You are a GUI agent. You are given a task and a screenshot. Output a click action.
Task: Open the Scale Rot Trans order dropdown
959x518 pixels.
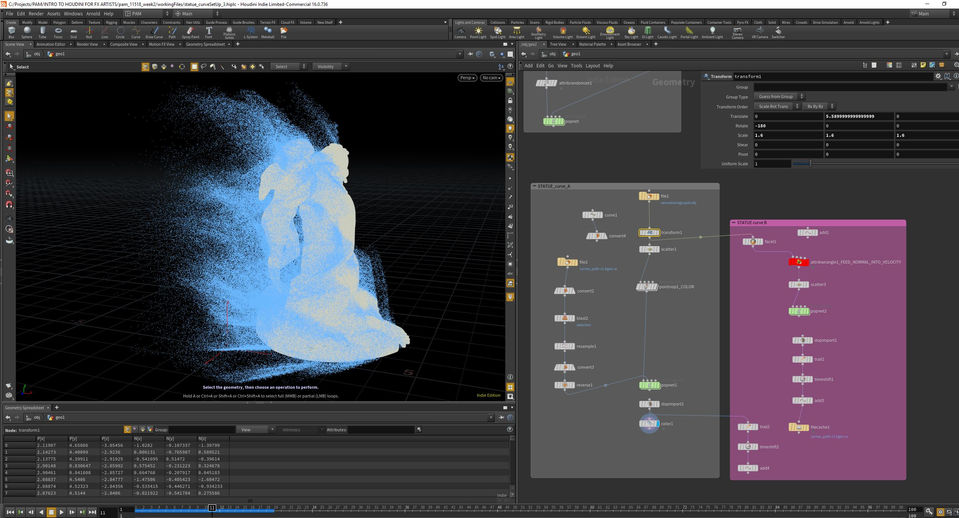777,106
